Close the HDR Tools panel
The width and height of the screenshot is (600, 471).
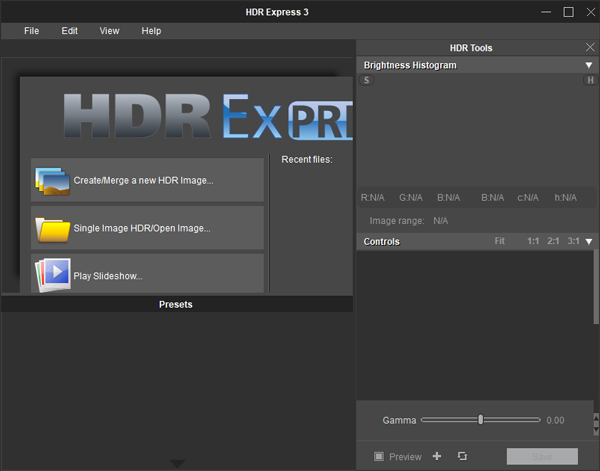click(590, 47)
